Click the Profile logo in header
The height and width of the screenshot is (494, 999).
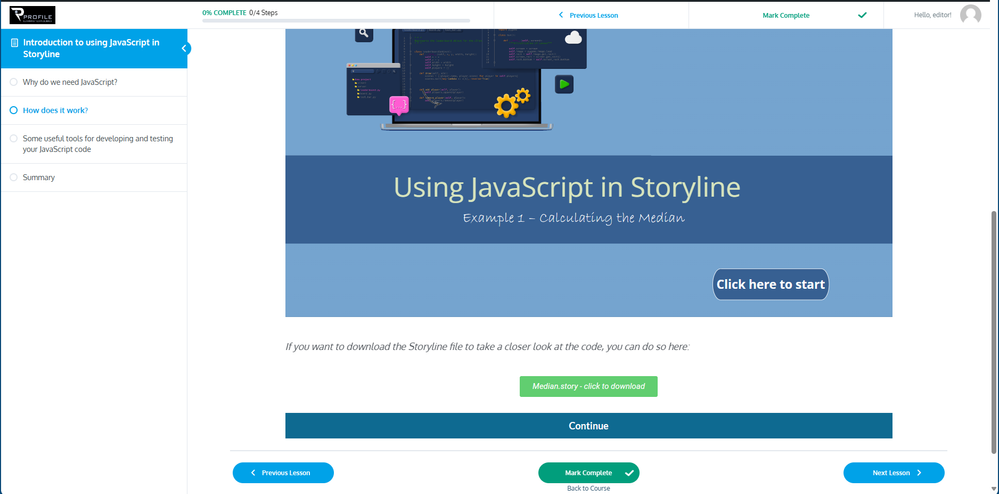click(31, 15)
